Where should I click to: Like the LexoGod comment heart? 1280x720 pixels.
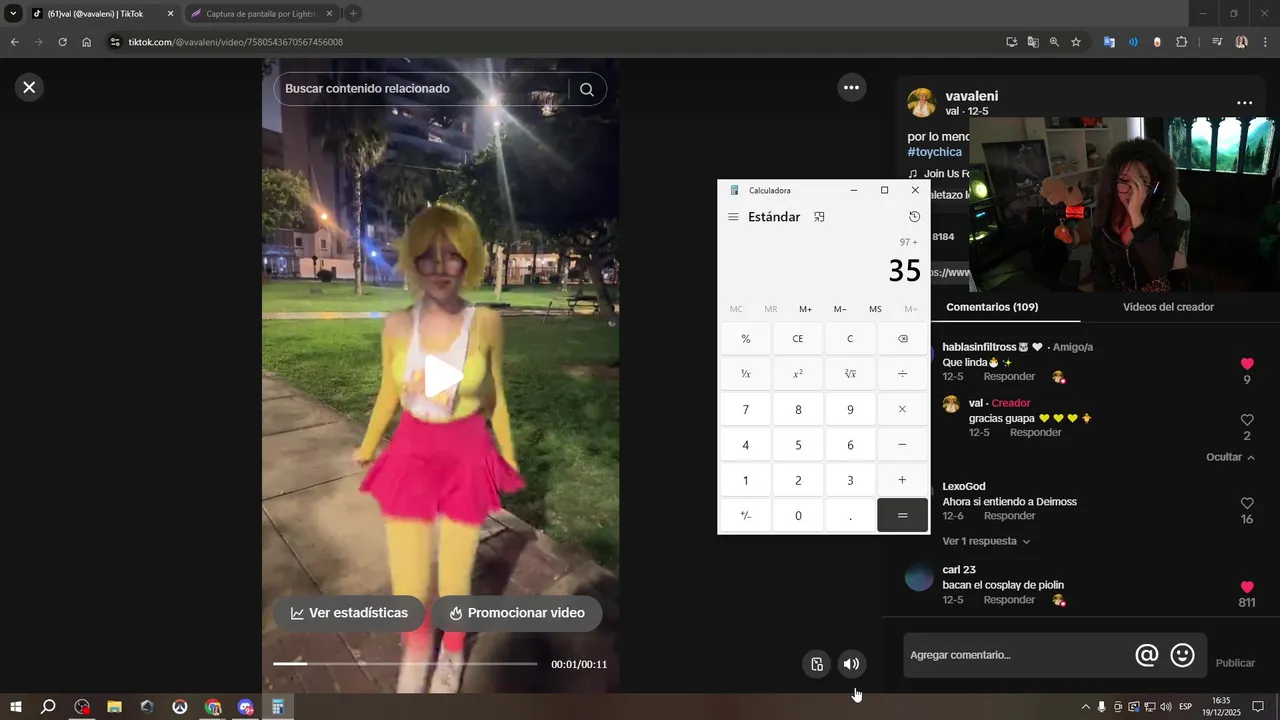[x=1247, y=503]
